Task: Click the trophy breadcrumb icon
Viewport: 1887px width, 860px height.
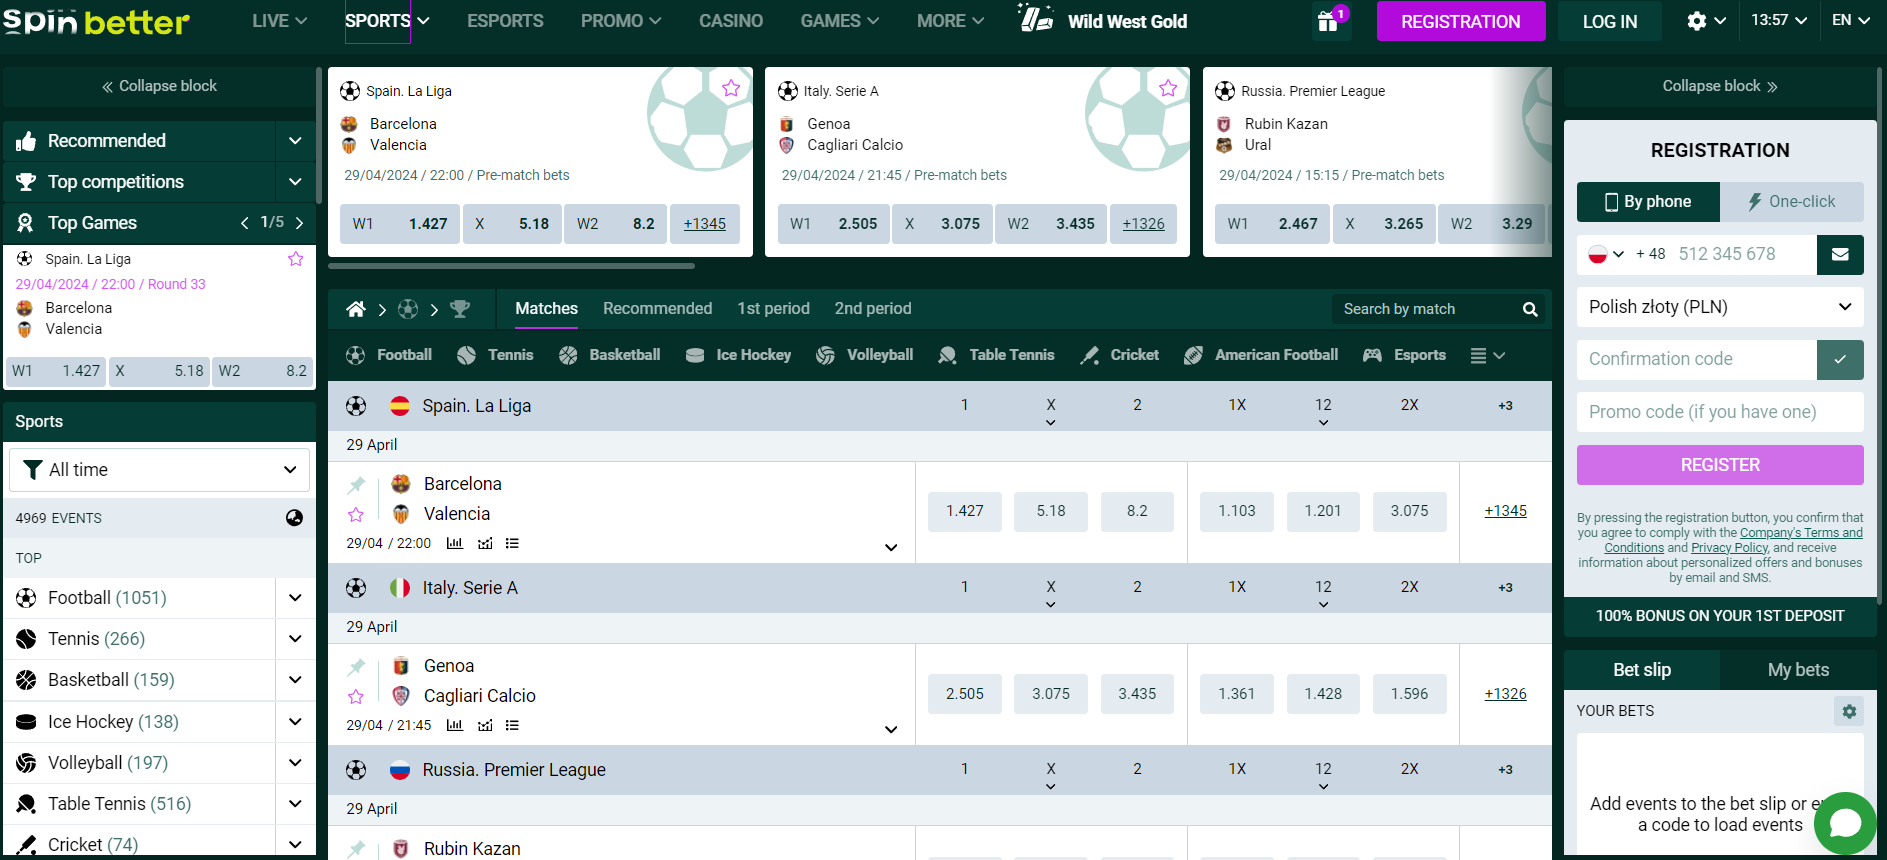Action: [x=460, y=309]
